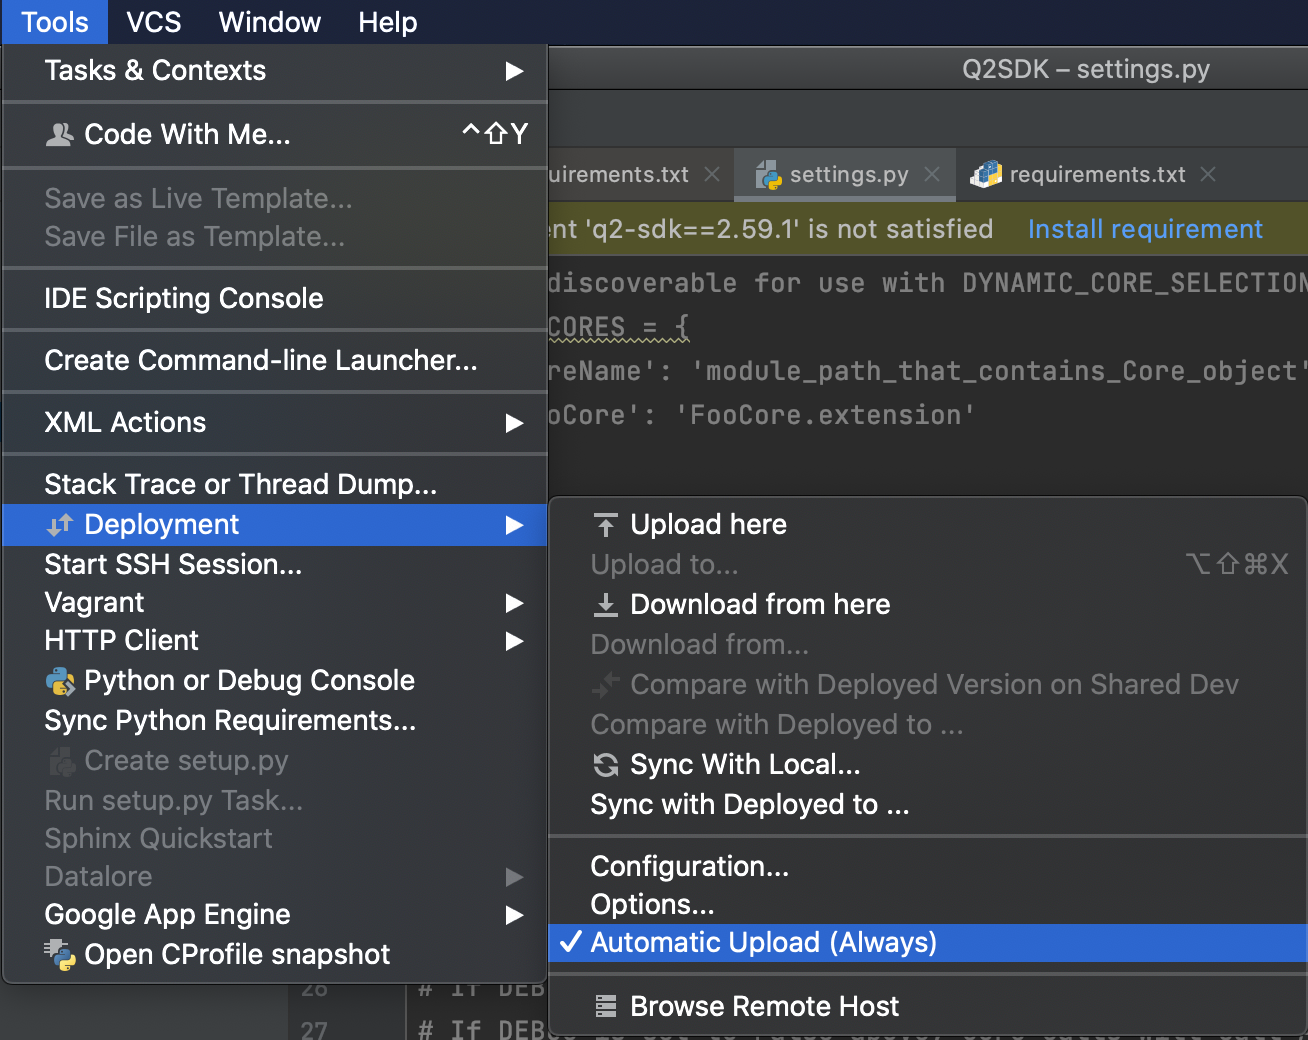Select Upload here in Deployment submenu
This screenshot has height=1040, width=1308.
(928, 524)
